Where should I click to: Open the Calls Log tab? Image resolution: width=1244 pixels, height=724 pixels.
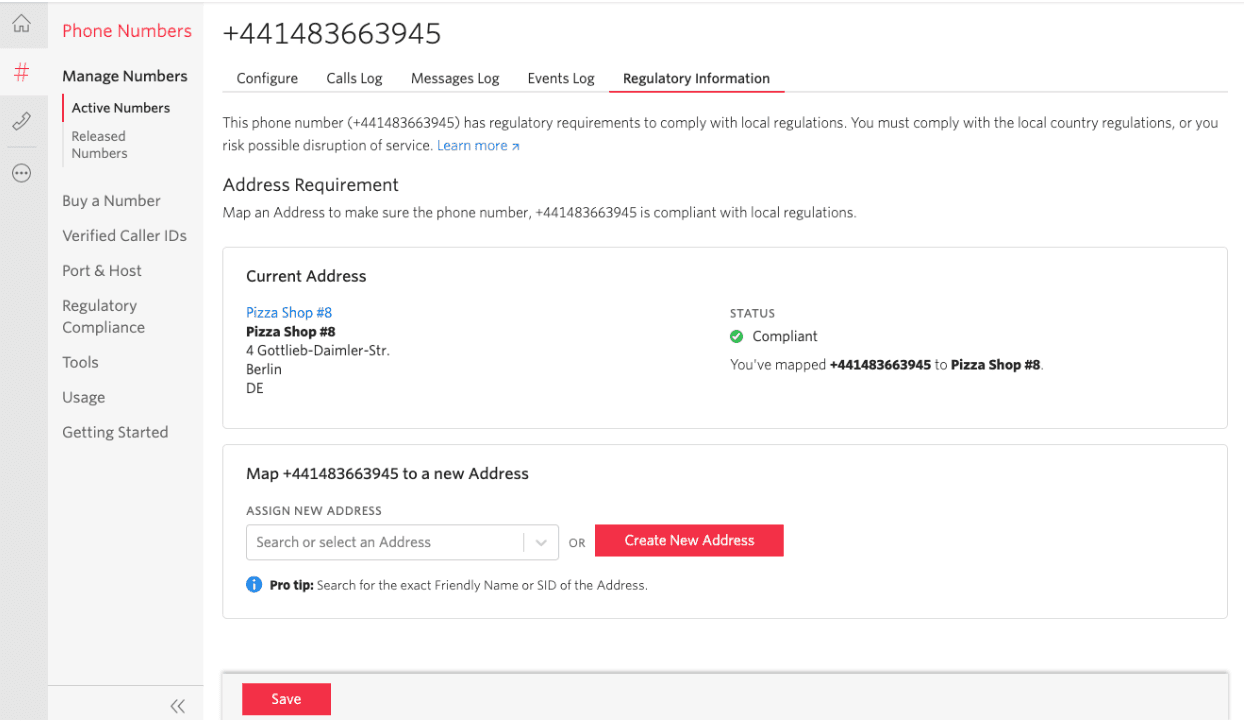354,78
